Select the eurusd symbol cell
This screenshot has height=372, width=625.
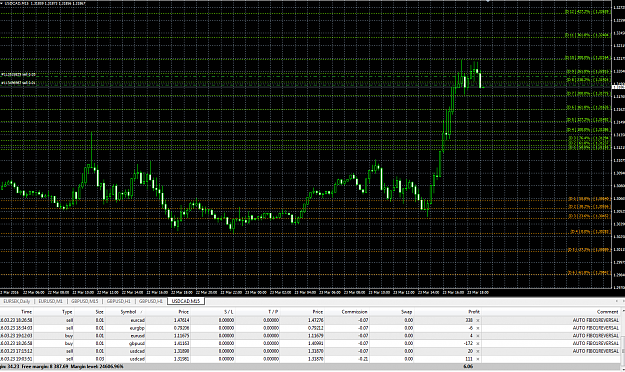(138, 336)
